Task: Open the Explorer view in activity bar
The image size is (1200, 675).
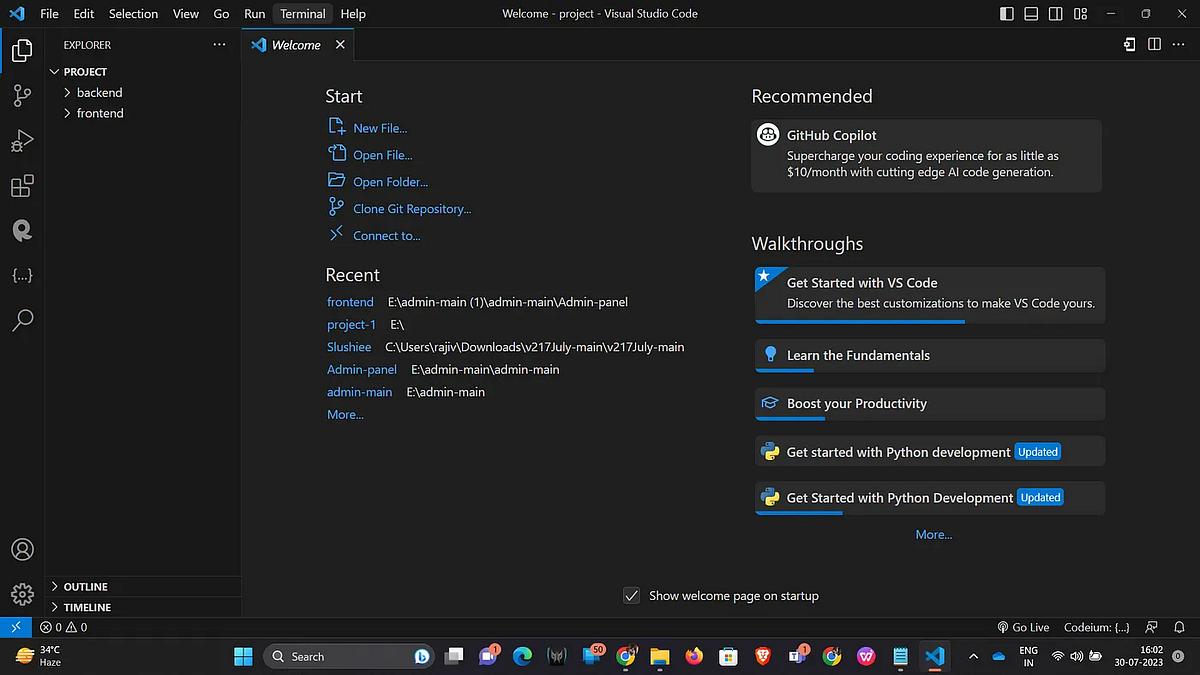Action: [22, 50]
